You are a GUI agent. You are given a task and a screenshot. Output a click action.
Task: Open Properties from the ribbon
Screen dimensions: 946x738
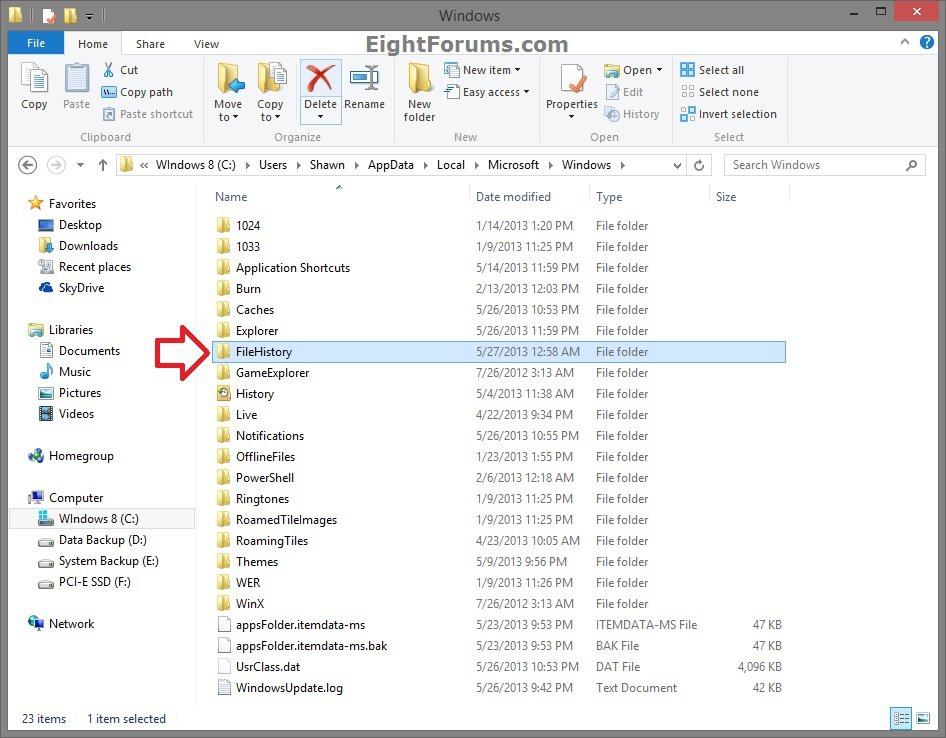(572, 88)
